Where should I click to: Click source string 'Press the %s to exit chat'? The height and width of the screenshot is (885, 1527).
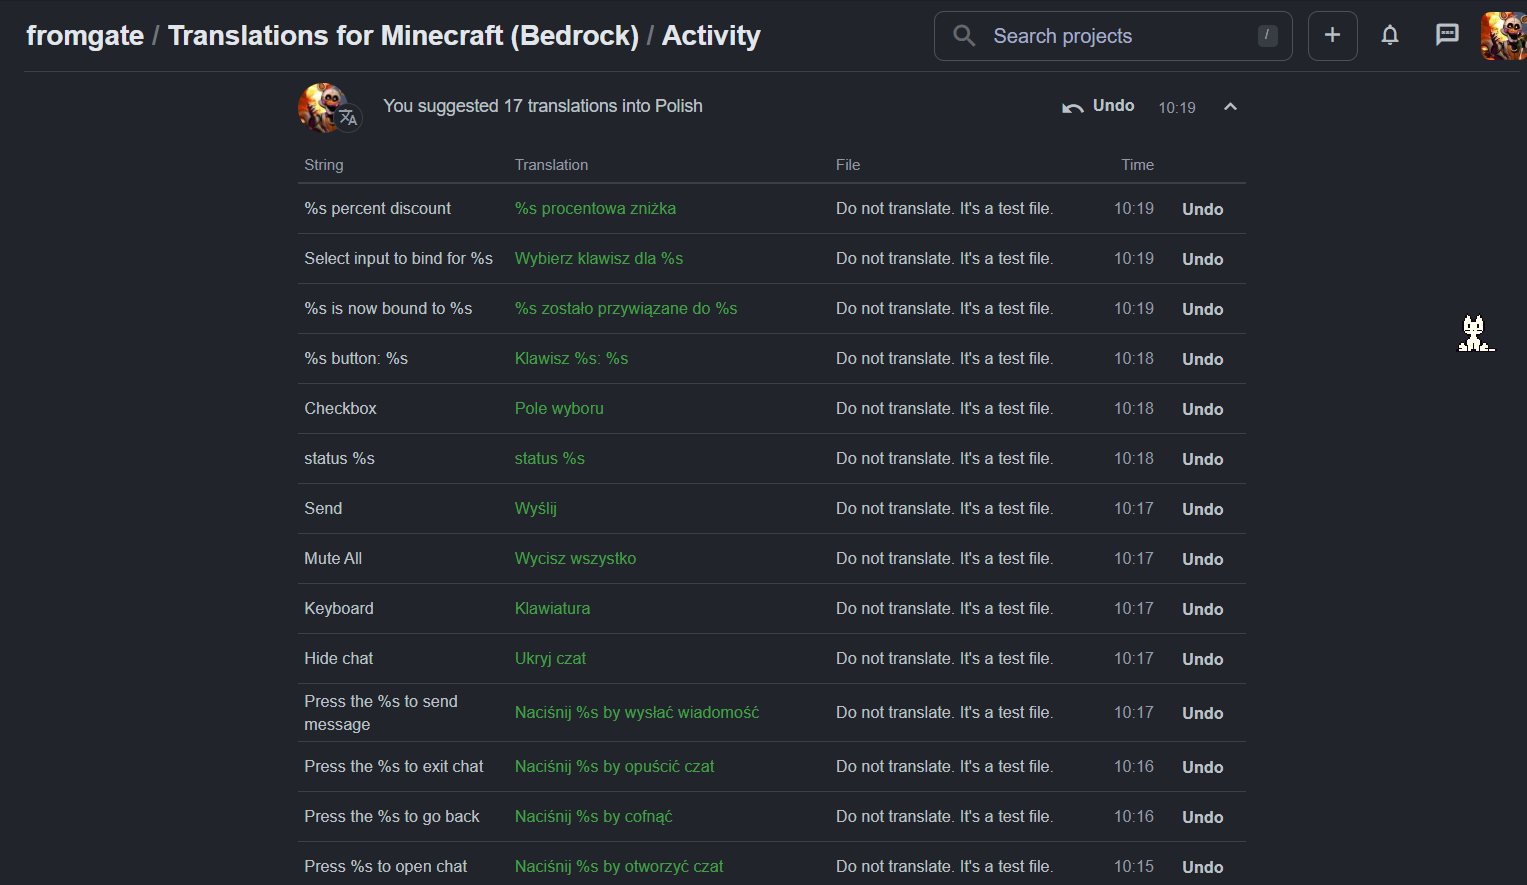pos(394,766)
